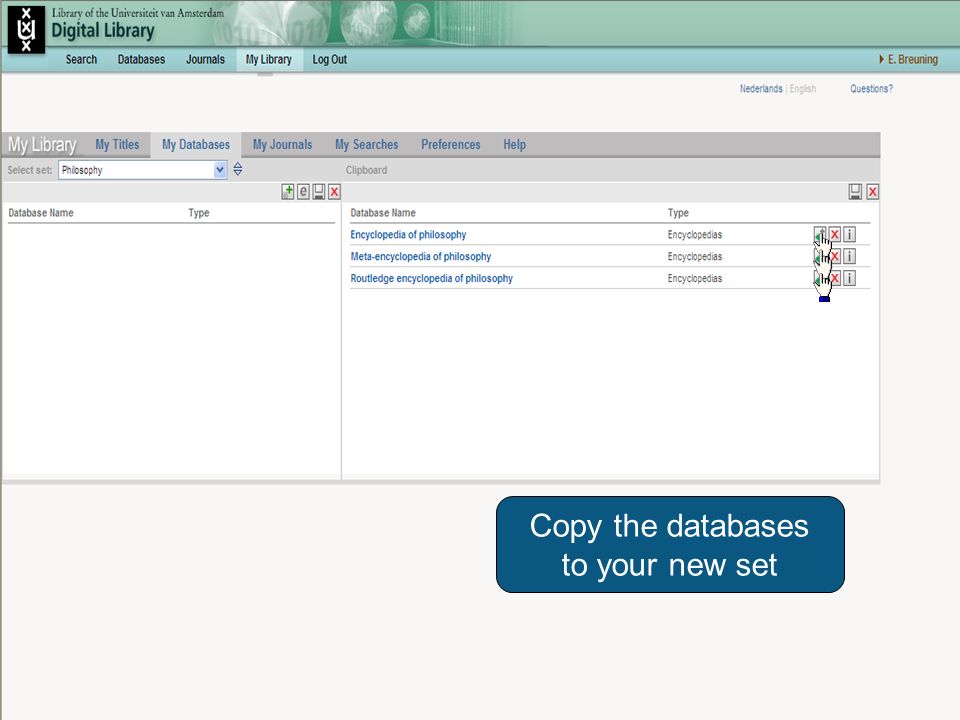Open the Databases menu
960x720 pixels.
[141, 59]
